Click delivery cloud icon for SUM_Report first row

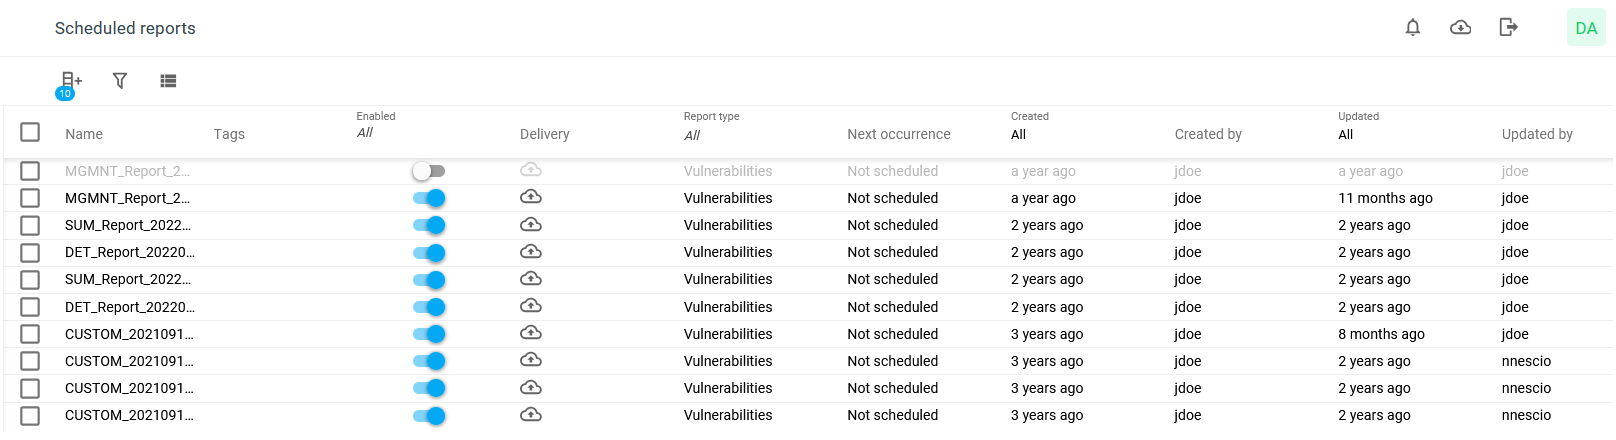[x=531, y=225]
